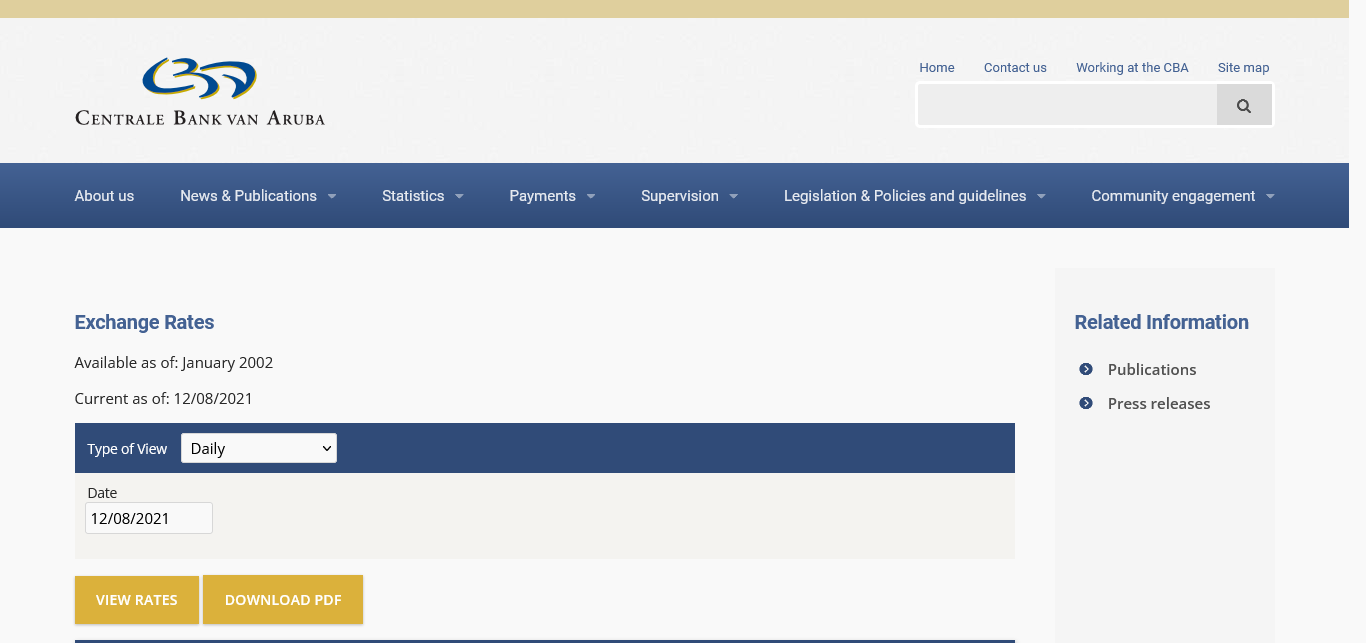The image size is (1366, 643).
Task: Click the Download PDF button
Action: click(x=283, y=600)
